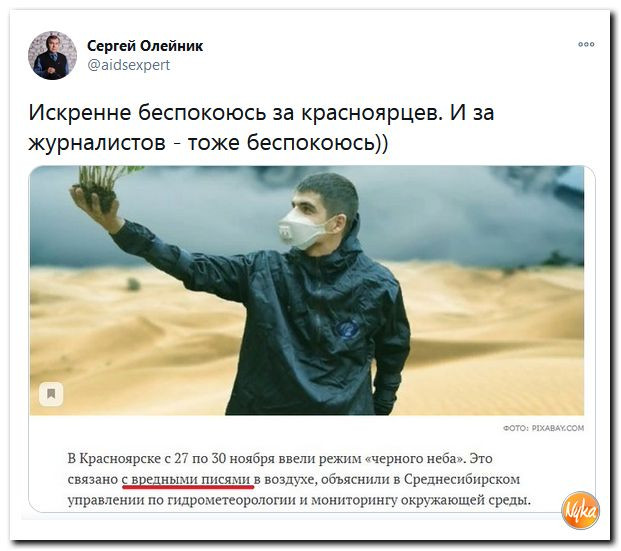This screenshot has width=621, height=551.
Task: Click the tweet line starting with Искренне беспокоюсь
Action: (x=261, y=112)
